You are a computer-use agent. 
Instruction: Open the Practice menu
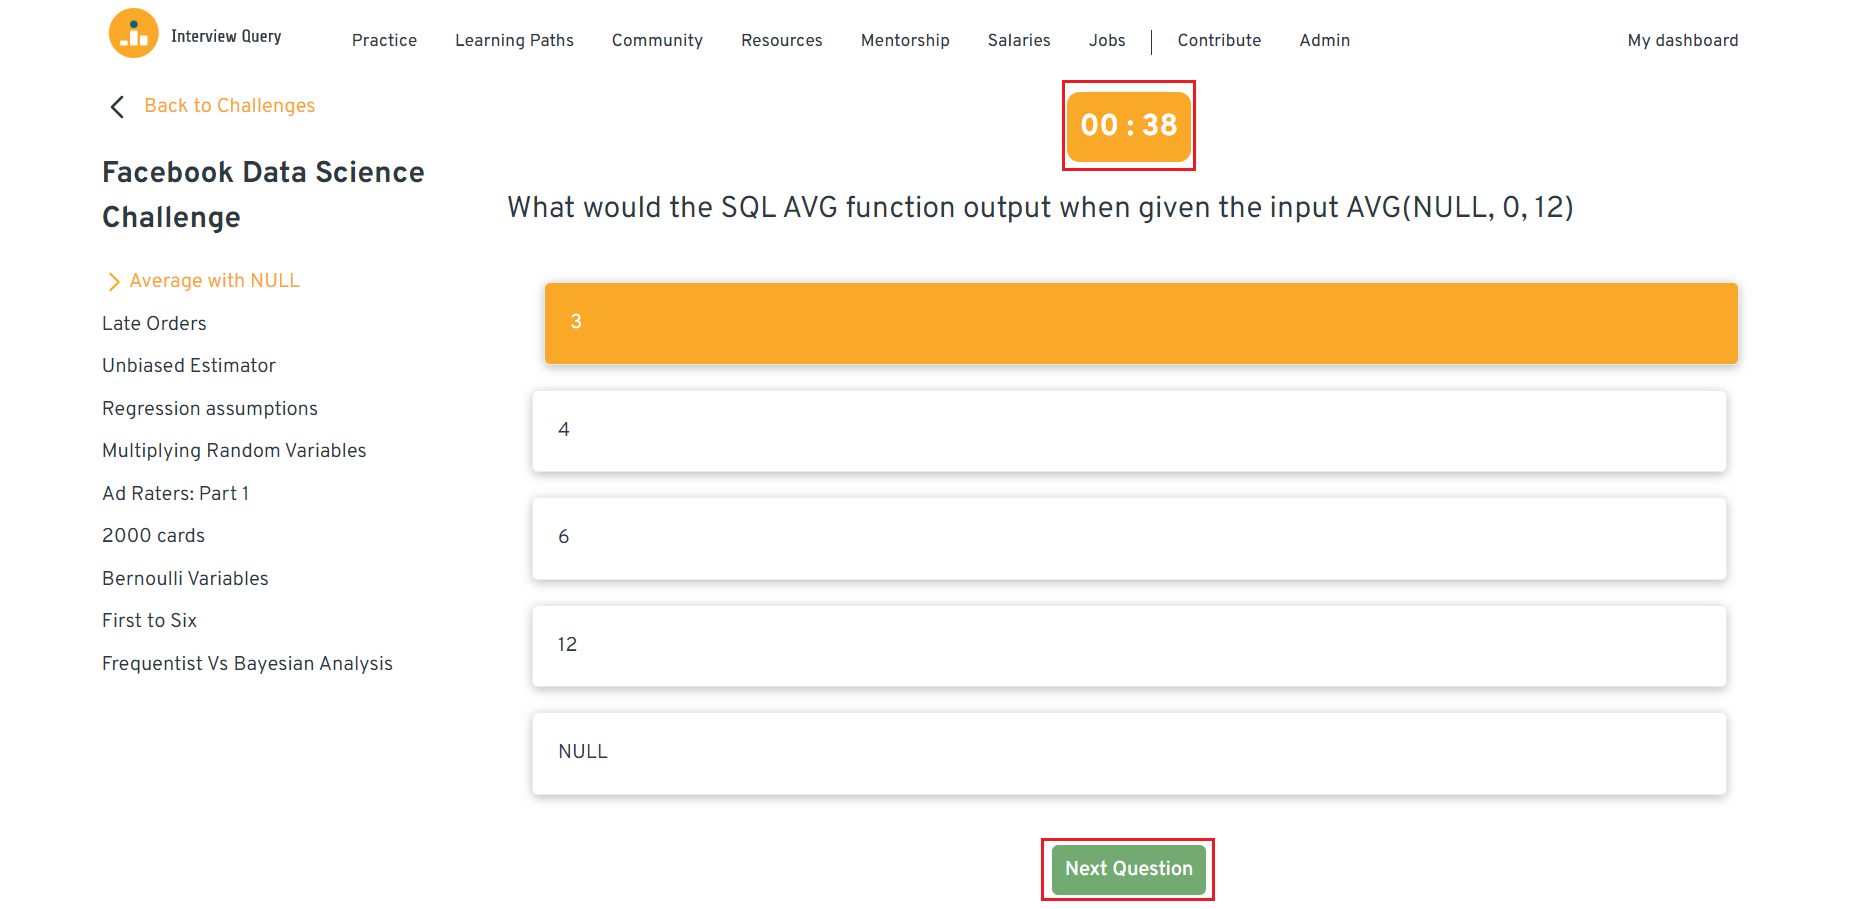point(384,40)
